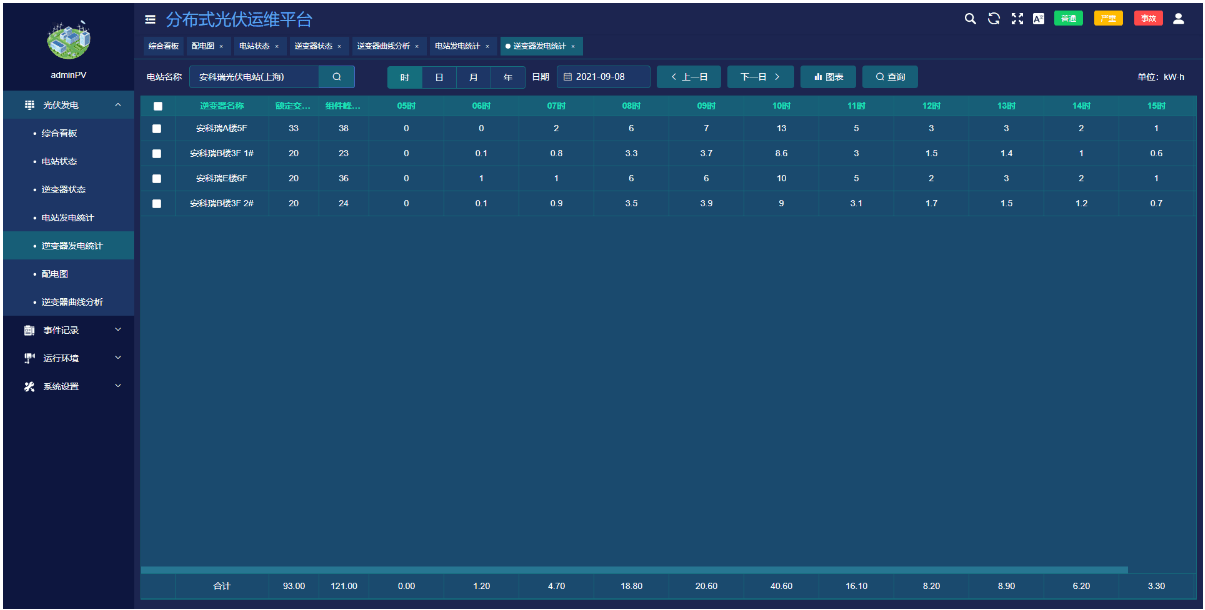Toggle fullscreen using the expand icon
The height and width of the screenshot is (610, 1205).
tap(1017, 18)
